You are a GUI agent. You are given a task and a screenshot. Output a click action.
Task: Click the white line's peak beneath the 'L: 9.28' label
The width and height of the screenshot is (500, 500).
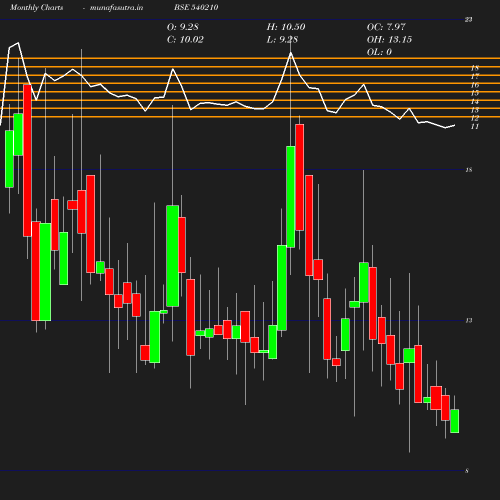coord(291,53)
